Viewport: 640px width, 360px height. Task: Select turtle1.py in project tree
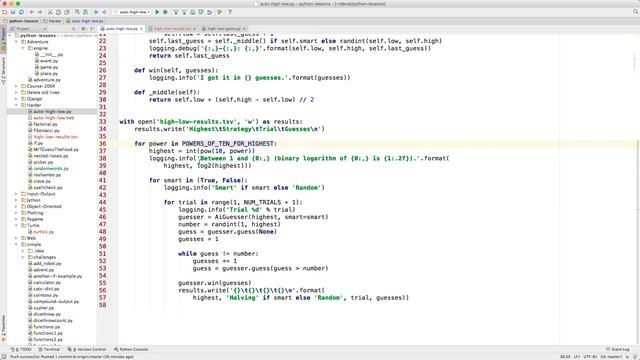pyautogui.click(x=41, y=232)
